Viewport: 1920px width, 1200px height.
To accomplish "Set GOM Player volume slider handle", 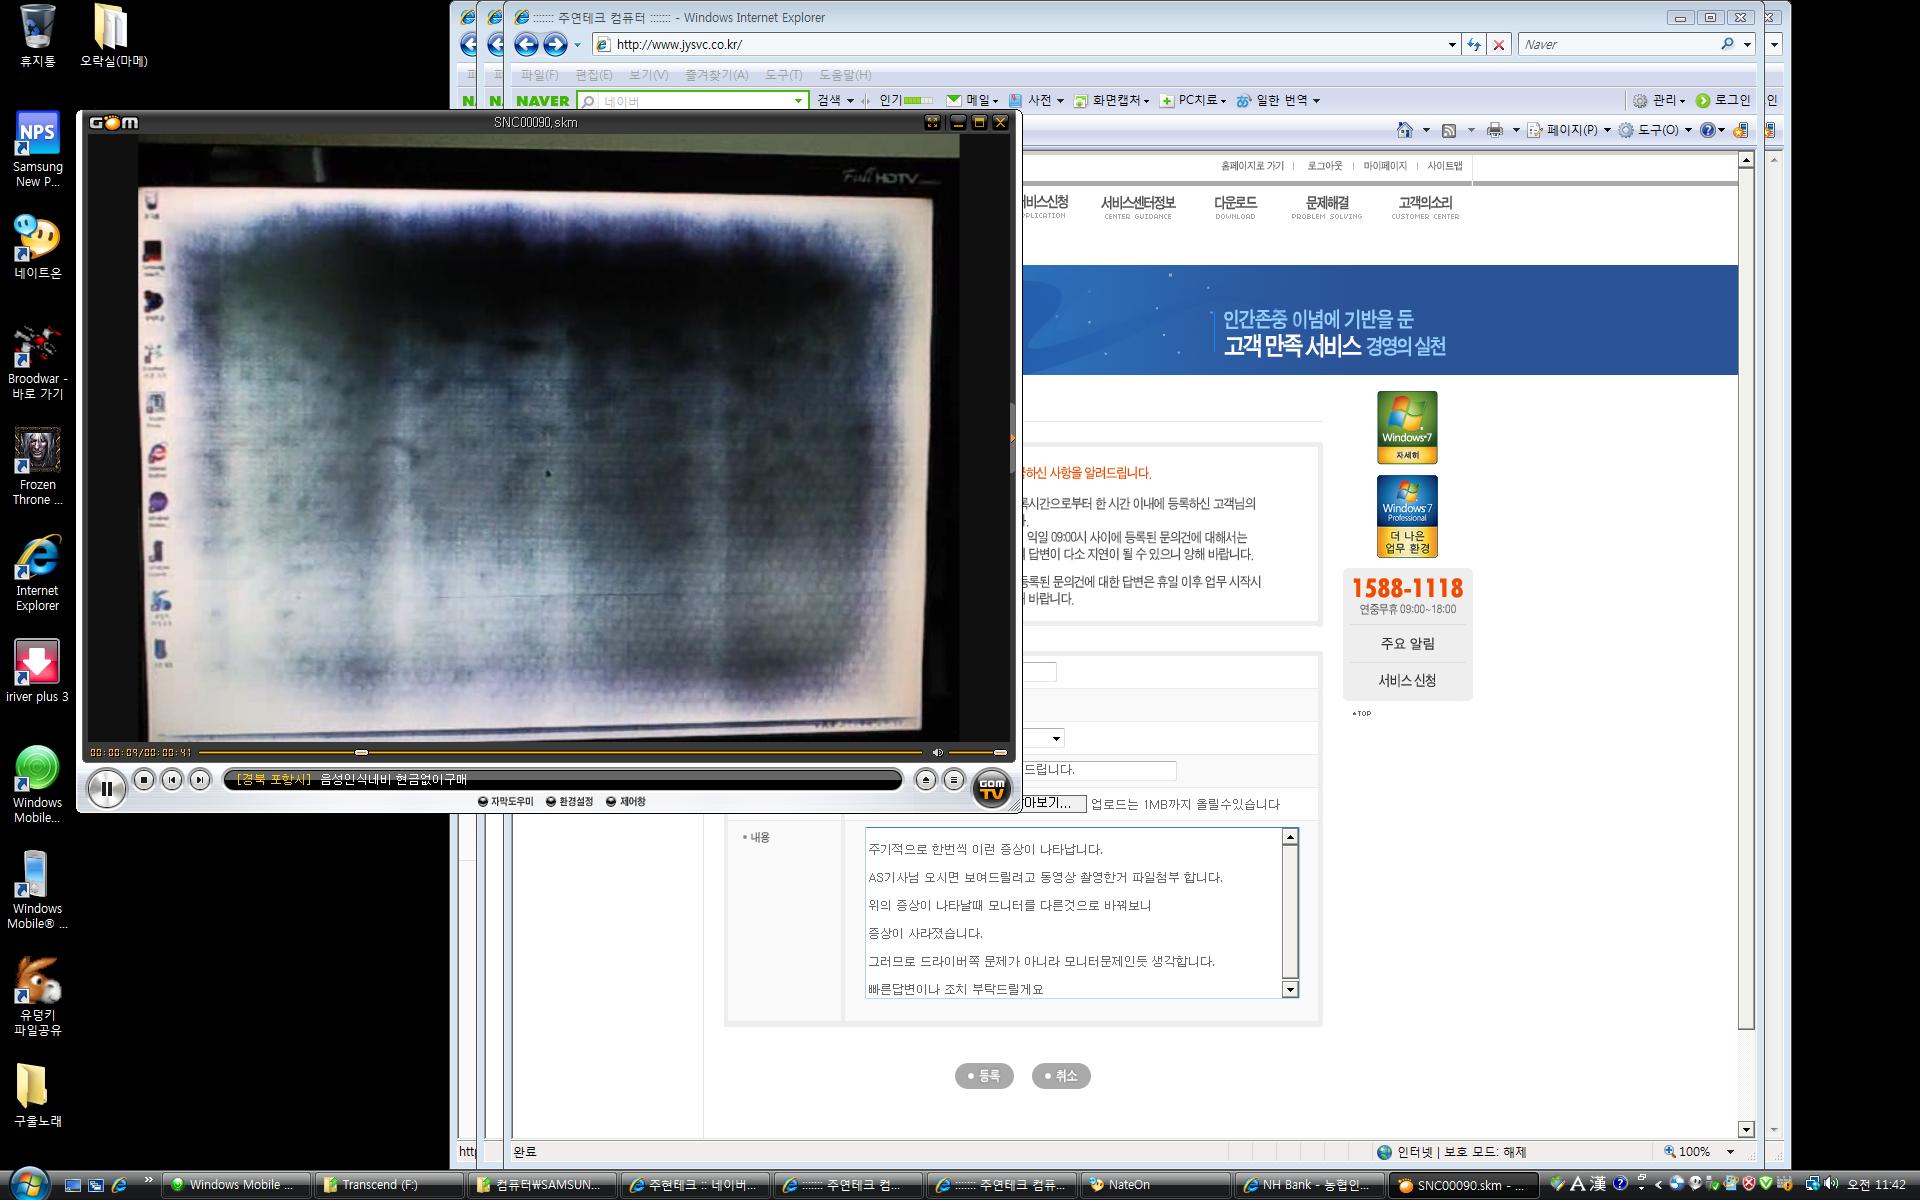I will [999, 752].
